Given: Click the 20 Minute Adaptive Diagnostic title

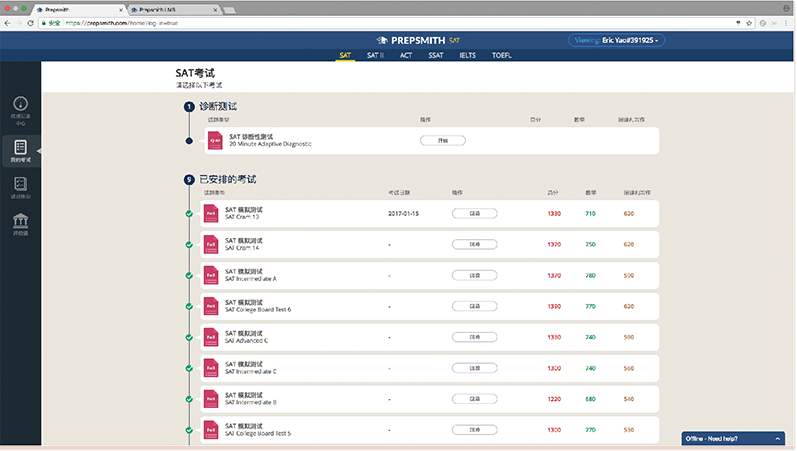Looking at the screenshot, I should pos(270,144).
